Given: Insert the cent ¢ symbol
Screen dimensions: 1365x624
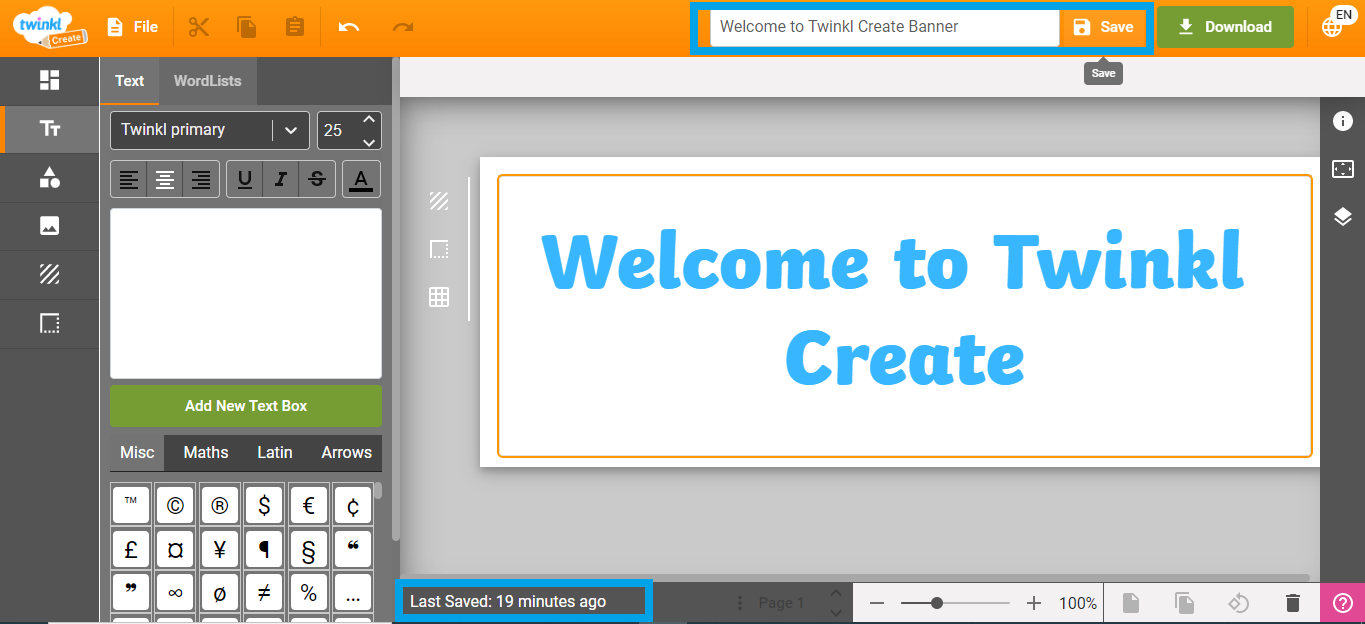Looking at the screenshot, I should tap(353, 504).
